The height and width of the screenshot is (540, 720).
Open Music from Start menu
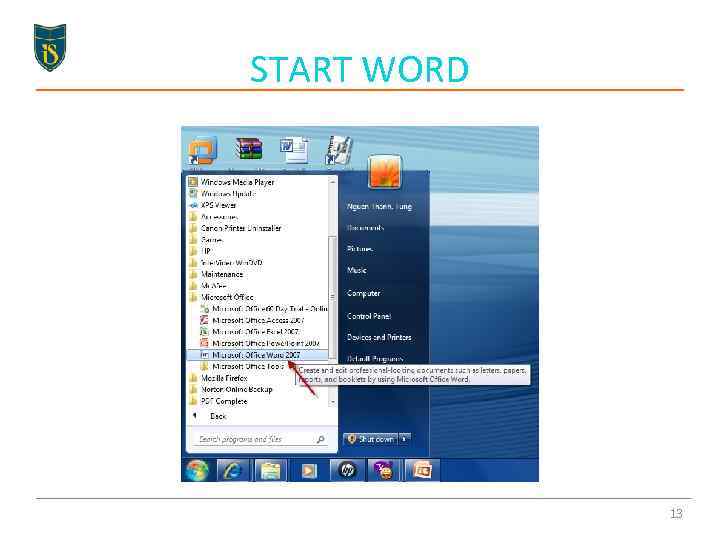[x=357, y=270]
